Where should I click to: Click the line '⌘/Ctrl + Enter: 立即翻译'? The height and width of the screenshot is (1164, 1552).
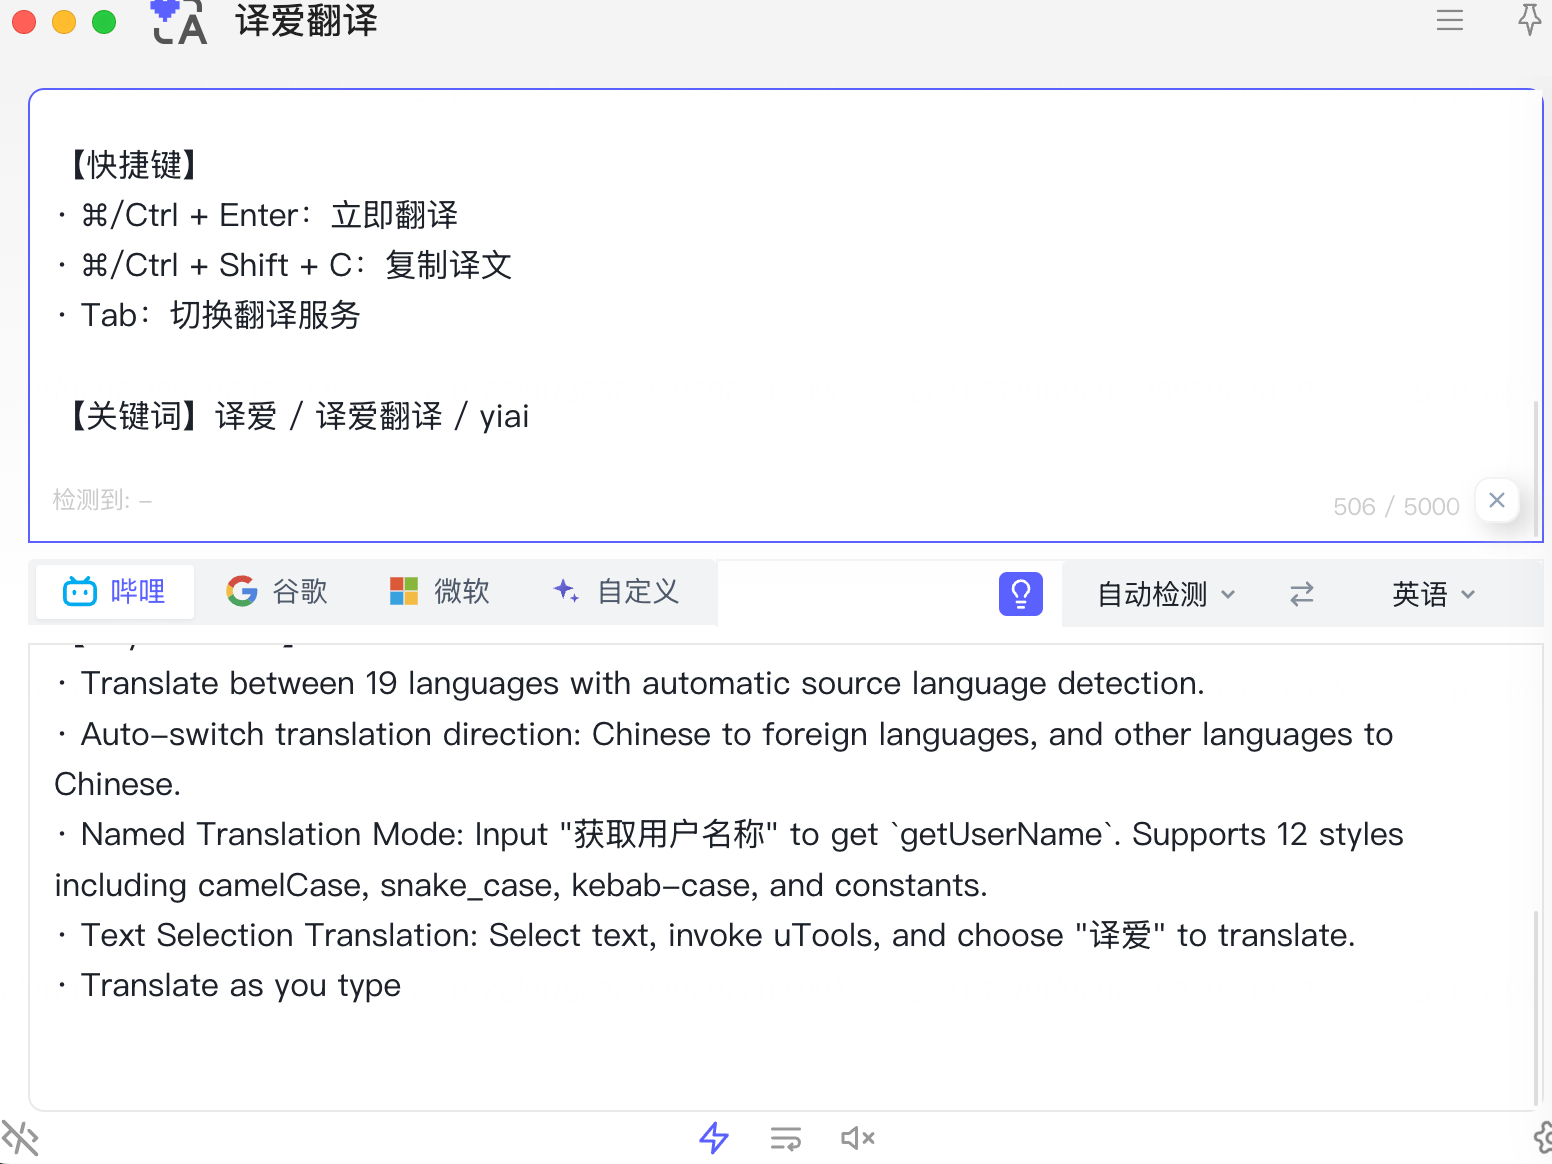point(257,215)
